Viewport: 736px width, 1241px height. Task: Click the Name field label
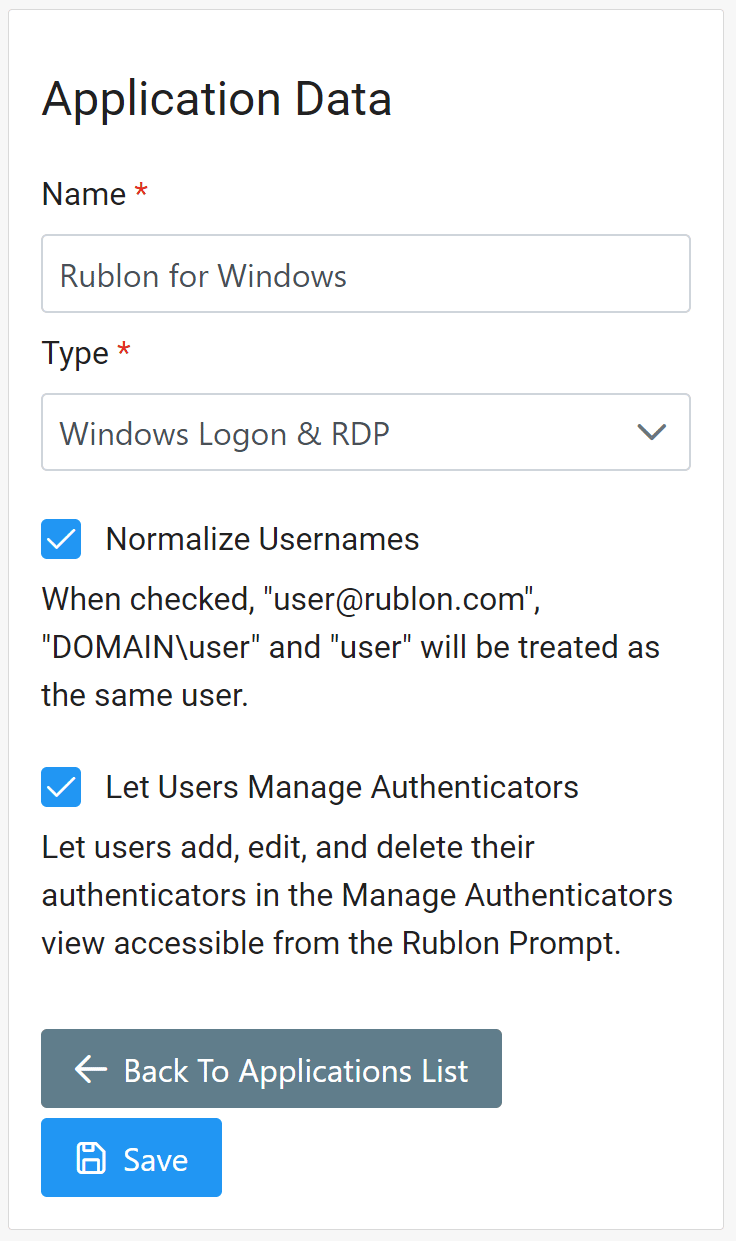point(84,193)
